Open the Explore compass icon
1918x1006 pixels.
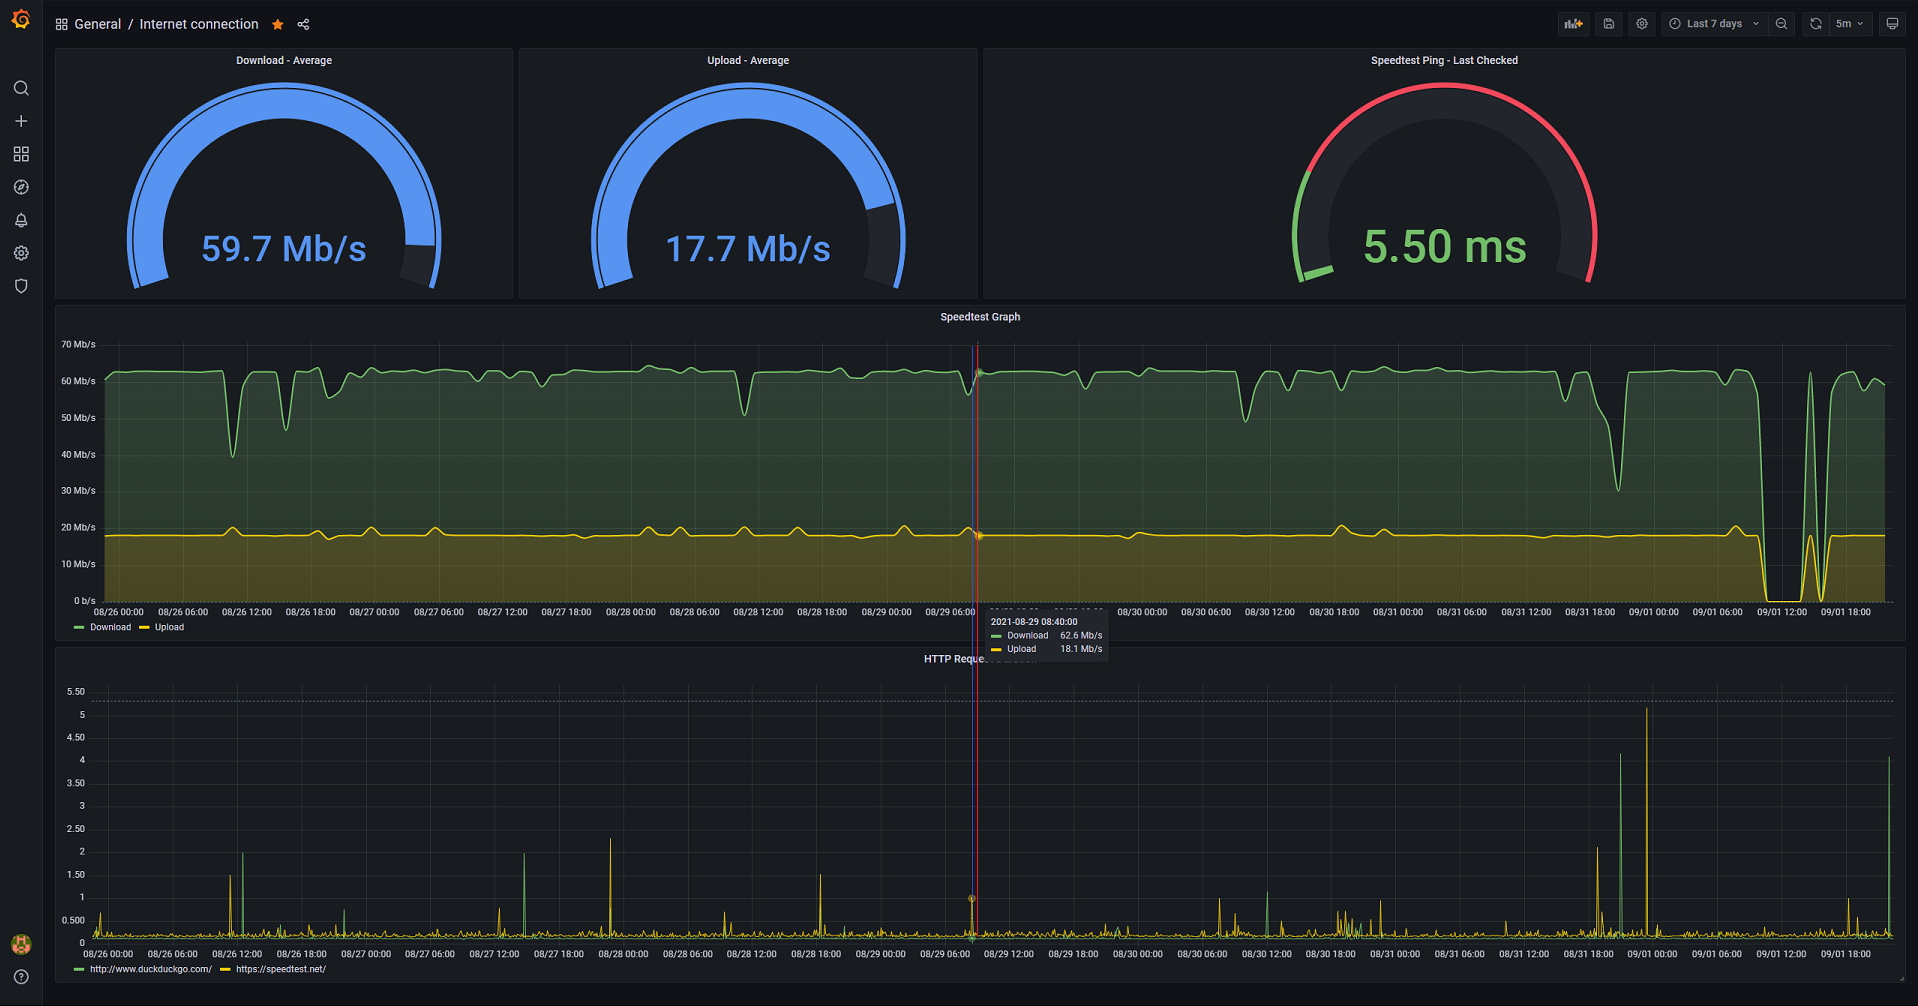pos(21,187)
